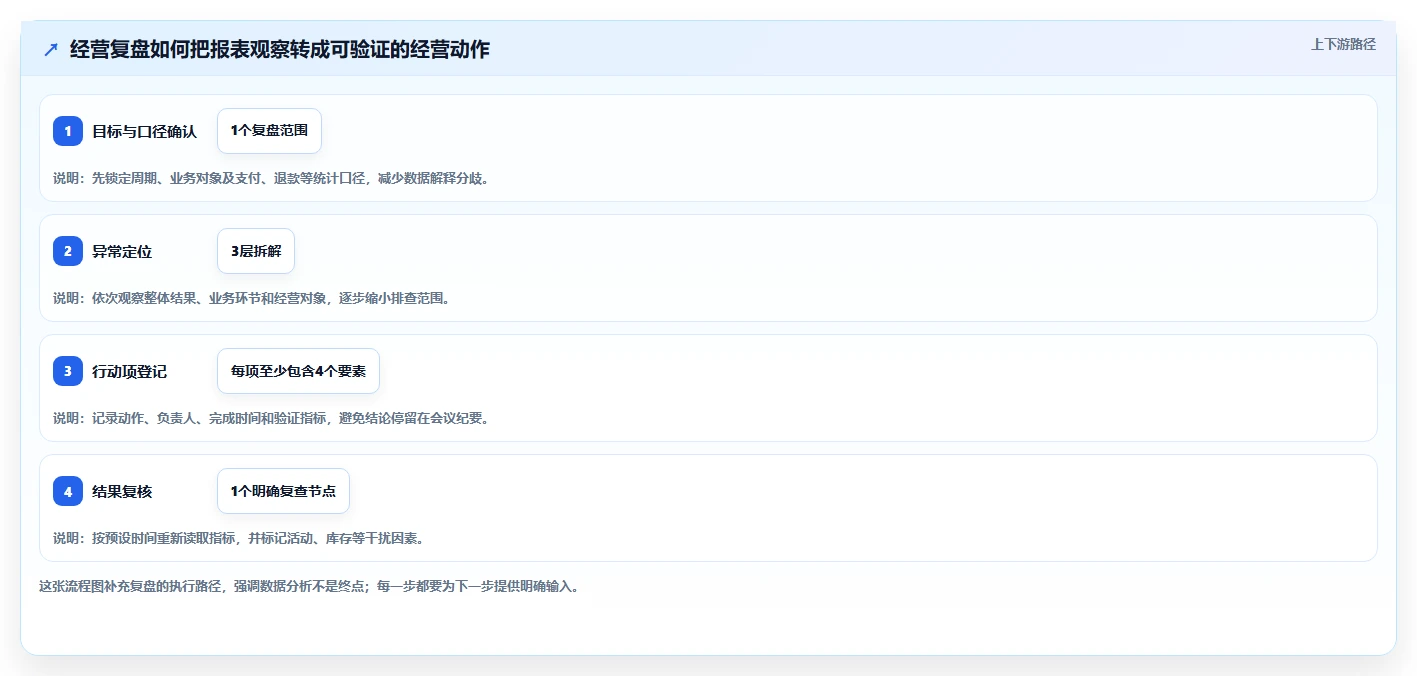This screenshot has width=1417, height=676.
Task: Click the description starting 依次观察整体结果
Action: click(x=252, y=298)
